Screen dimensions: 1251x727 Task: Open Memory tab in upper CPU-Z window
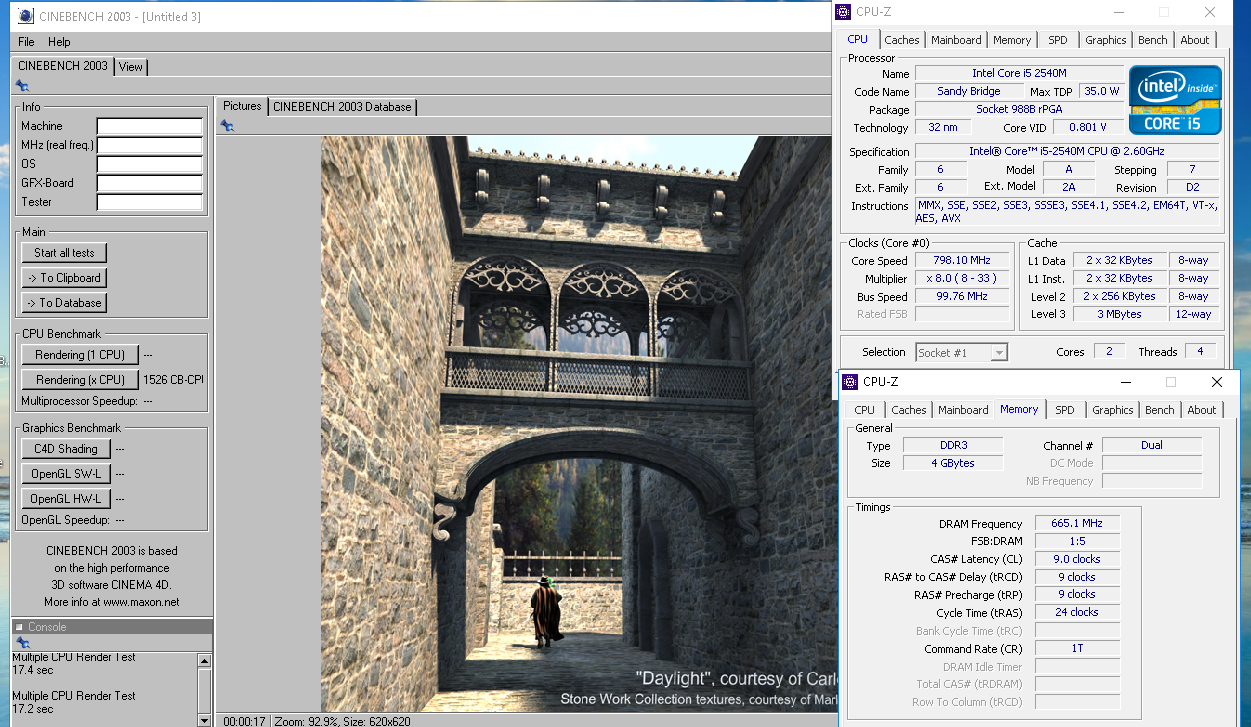1012,40
